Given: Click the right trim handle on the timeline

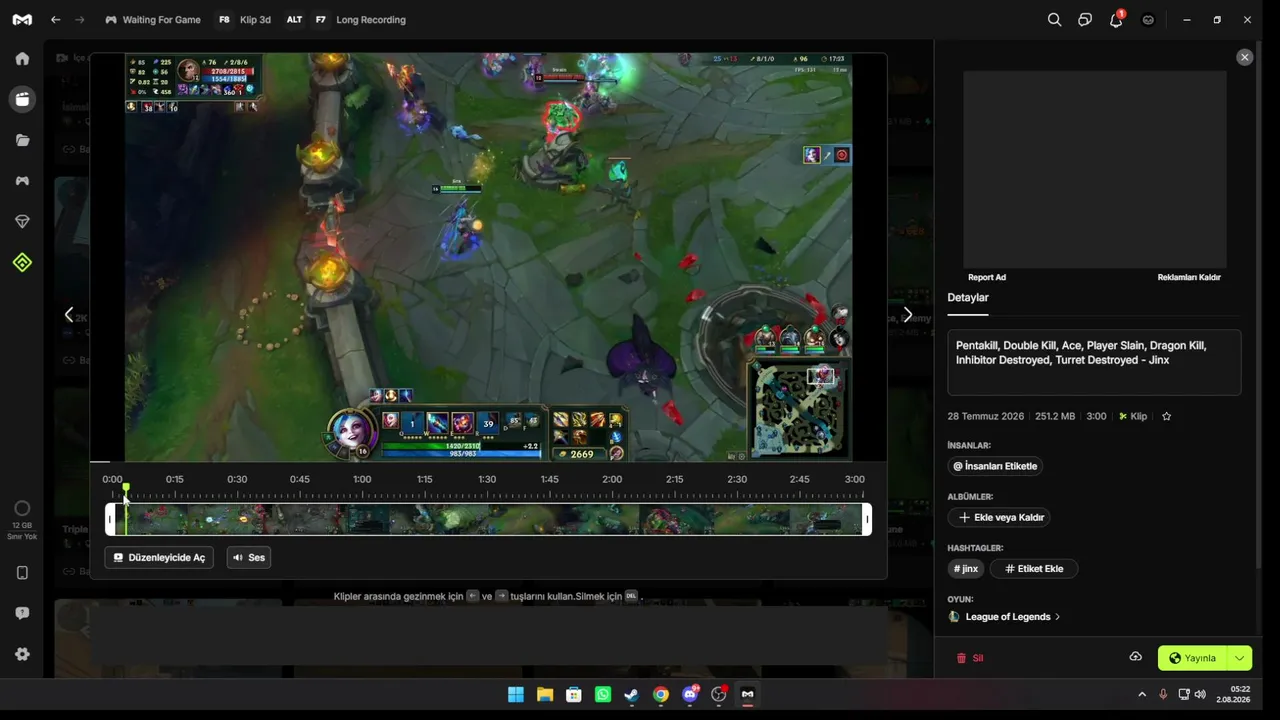Looking at the screenshot, I should click(867, 519).
